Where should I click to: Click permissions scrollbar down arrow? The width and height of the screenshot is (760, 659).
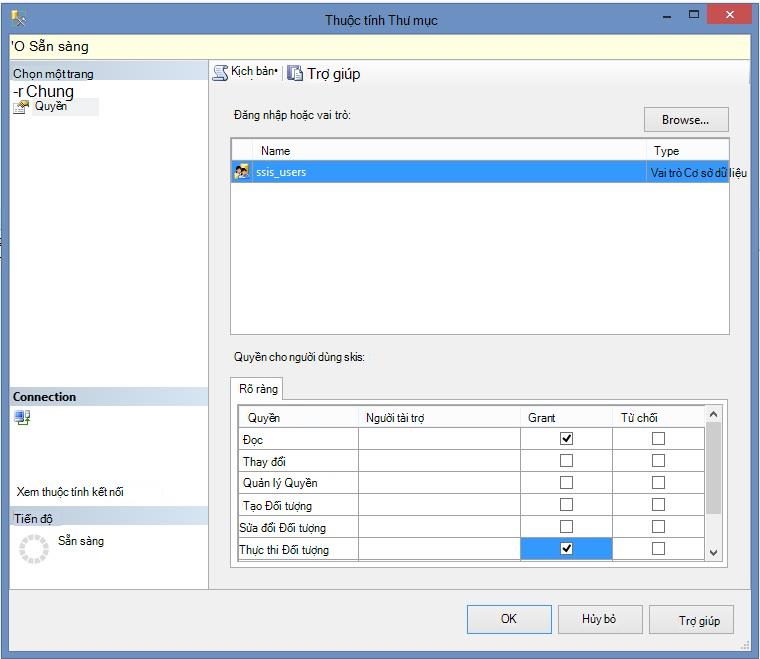click(713, 552)
